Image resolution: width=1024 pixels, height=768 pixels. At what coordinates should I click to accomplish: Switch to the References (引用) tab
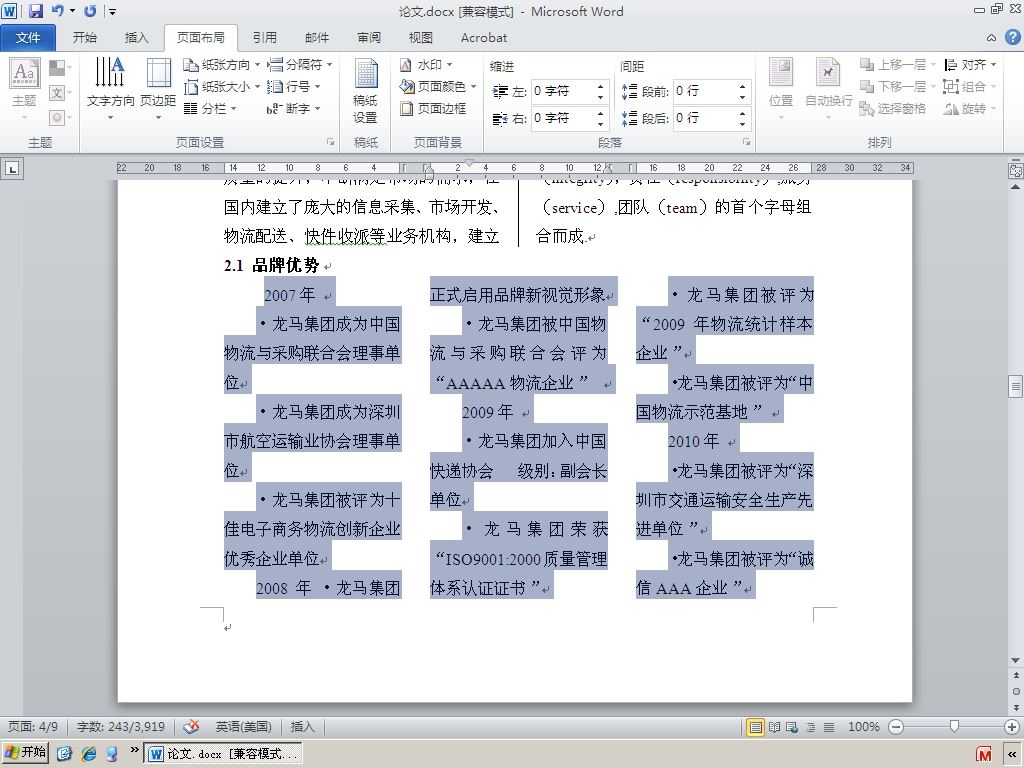point(264,38)
